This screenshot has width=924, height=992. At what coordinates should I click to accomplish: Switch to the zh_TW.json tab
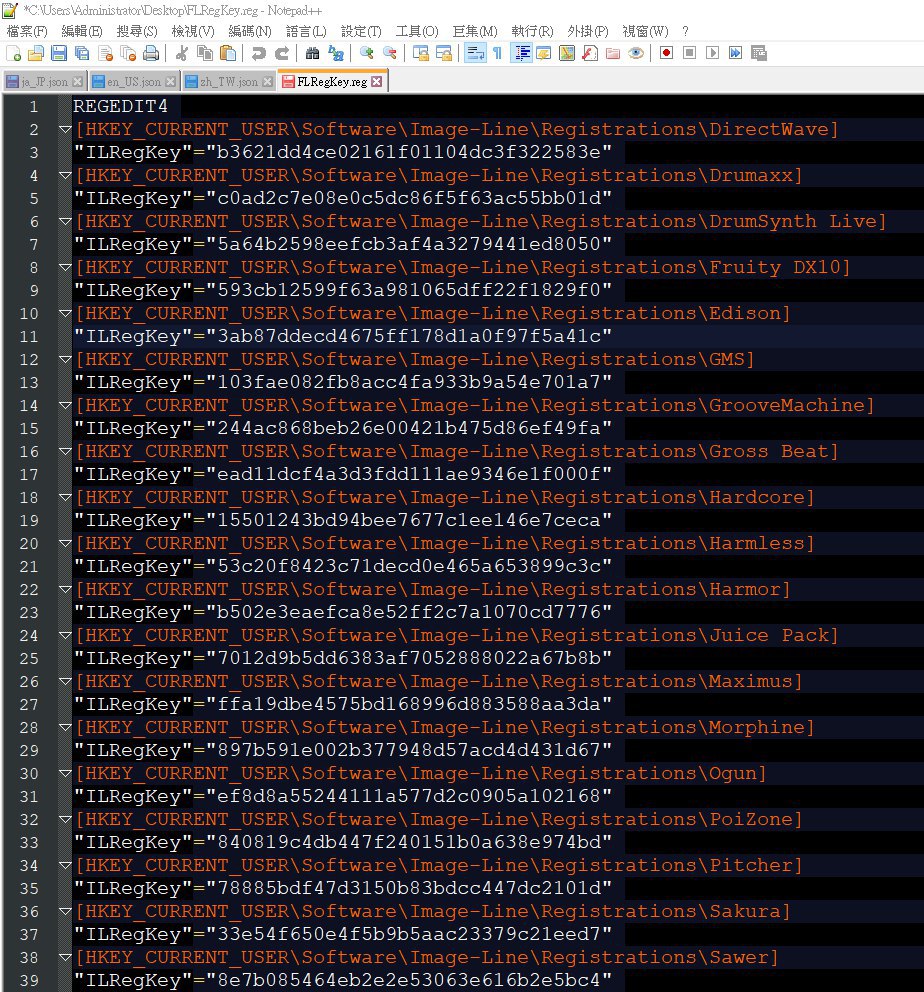pyautogui.click(x=228, y=81)
